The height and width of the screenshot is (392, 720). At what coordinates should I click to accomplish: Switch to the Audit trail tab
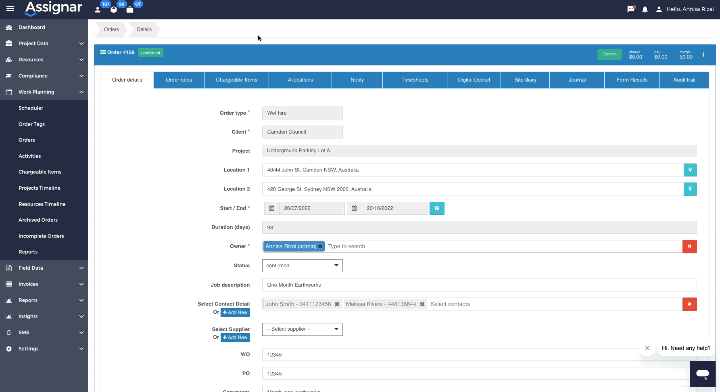[684, 80]
